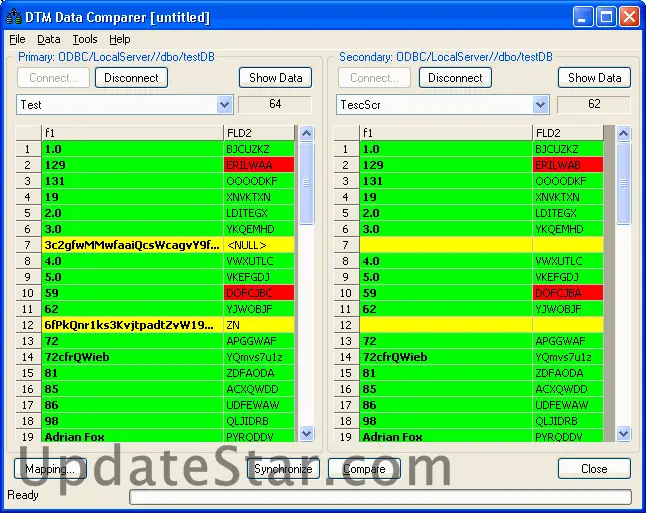Viewport: 646px width, 513px height.
Task: Select red cell ERILWAB in Secondary grid
Action: point(568,165)
